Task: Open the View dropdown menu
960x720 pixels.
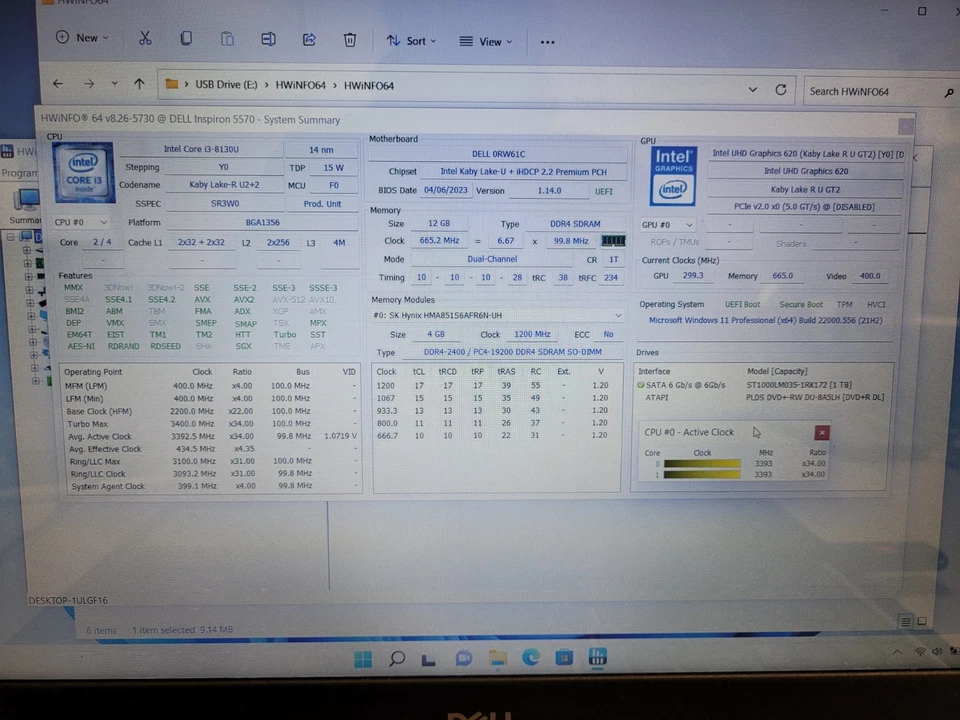Action: click(x=486, y=42)
